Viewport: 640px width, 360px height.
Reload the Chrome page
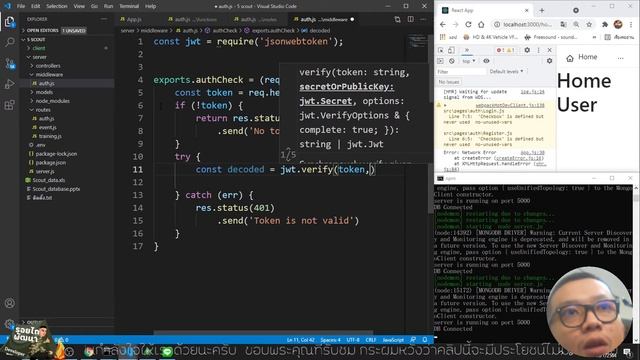[x=468, y=24]
